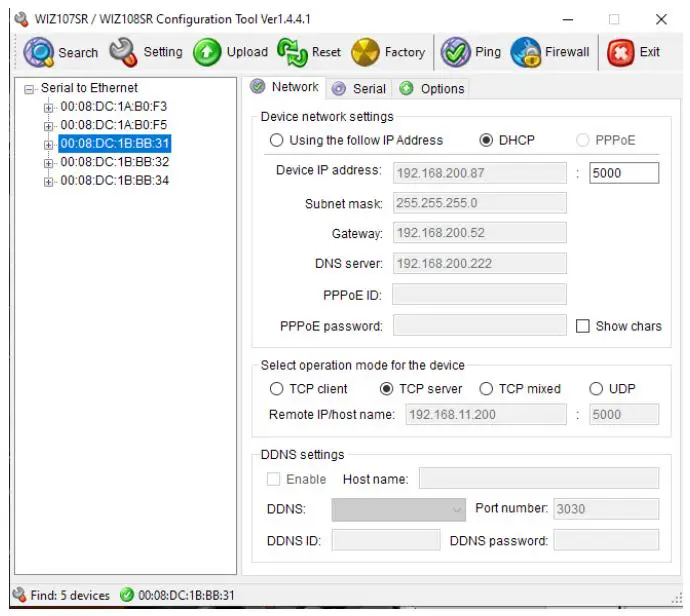Click the DNS server field
Viewport: 690px width, 616px height.
click(x=480, y=264)
